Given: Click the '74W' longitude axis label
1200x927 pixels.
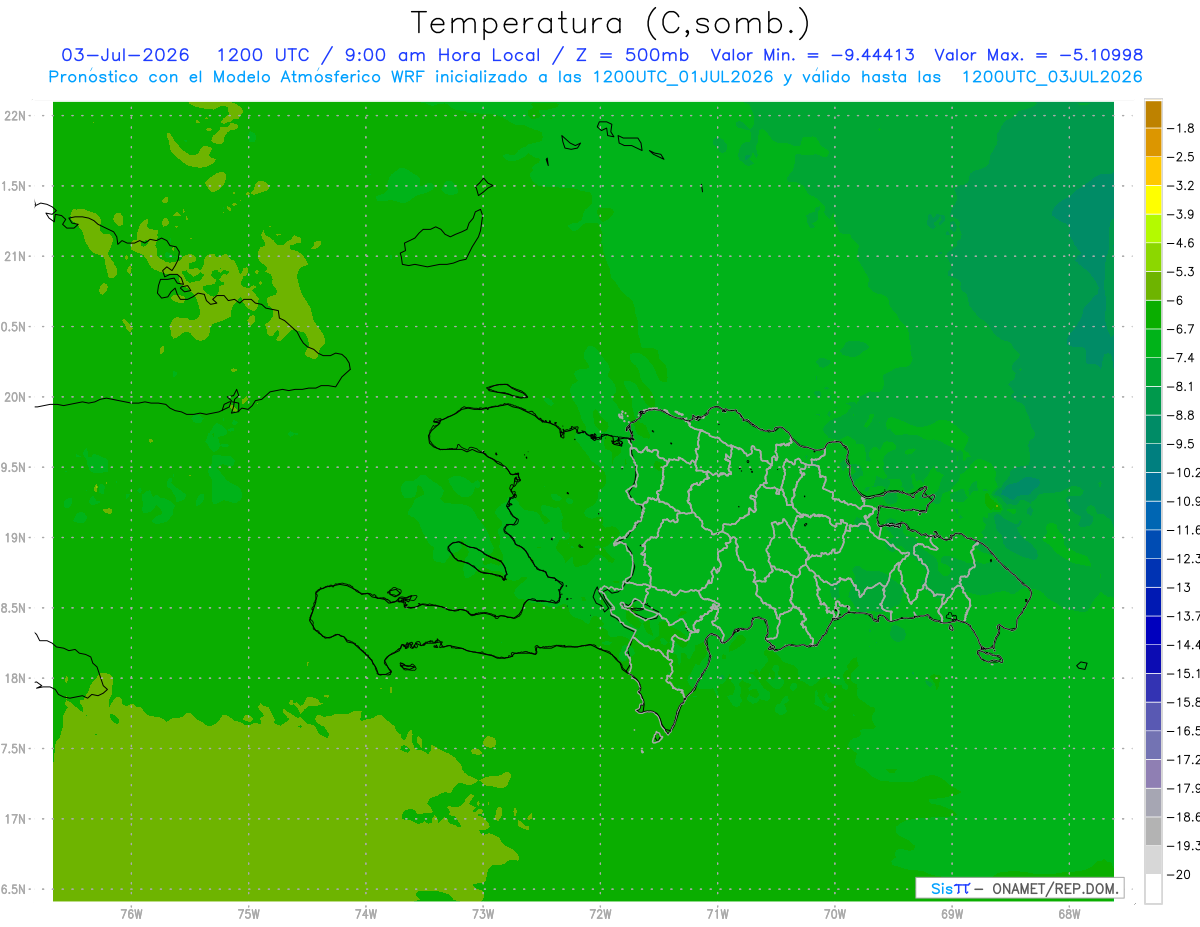Looking at the screenshot, I should point(366,914).
